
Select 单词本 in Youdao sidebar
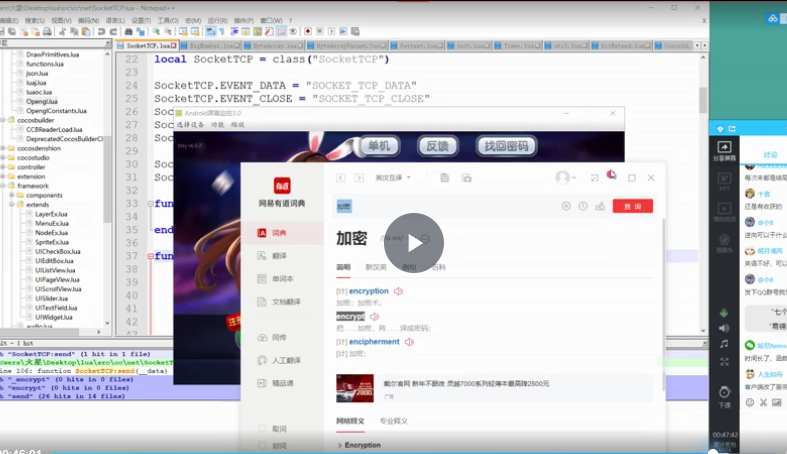pyautogui.click(x=283, y=278)
